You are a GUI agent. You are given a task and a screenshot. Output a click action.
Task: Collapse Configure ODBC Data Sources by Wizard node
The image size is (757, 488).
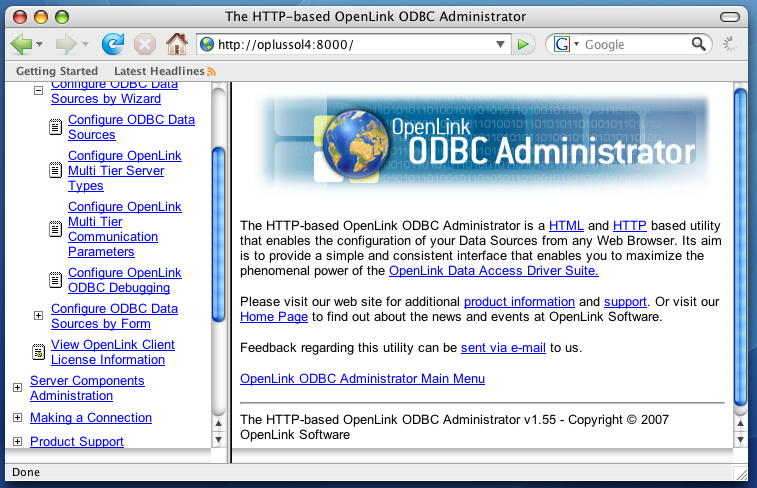[x=39, y=90]
